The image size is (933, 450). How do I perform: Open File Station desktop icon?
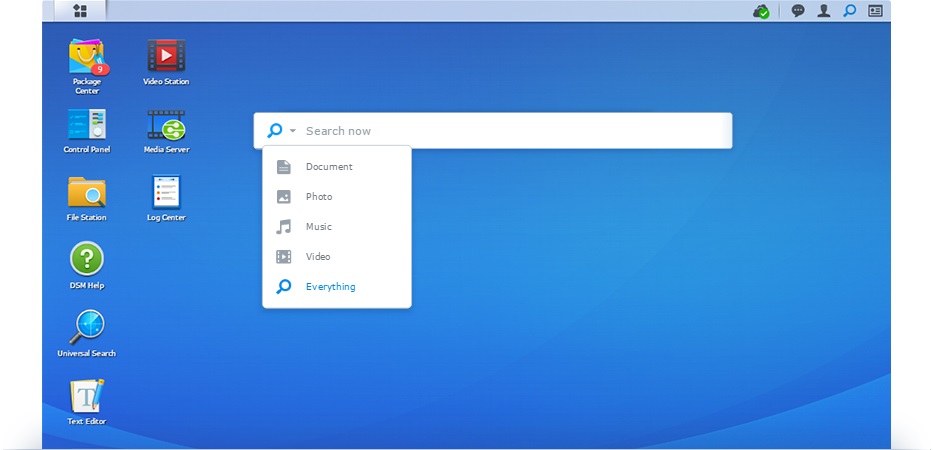(87, 192)
